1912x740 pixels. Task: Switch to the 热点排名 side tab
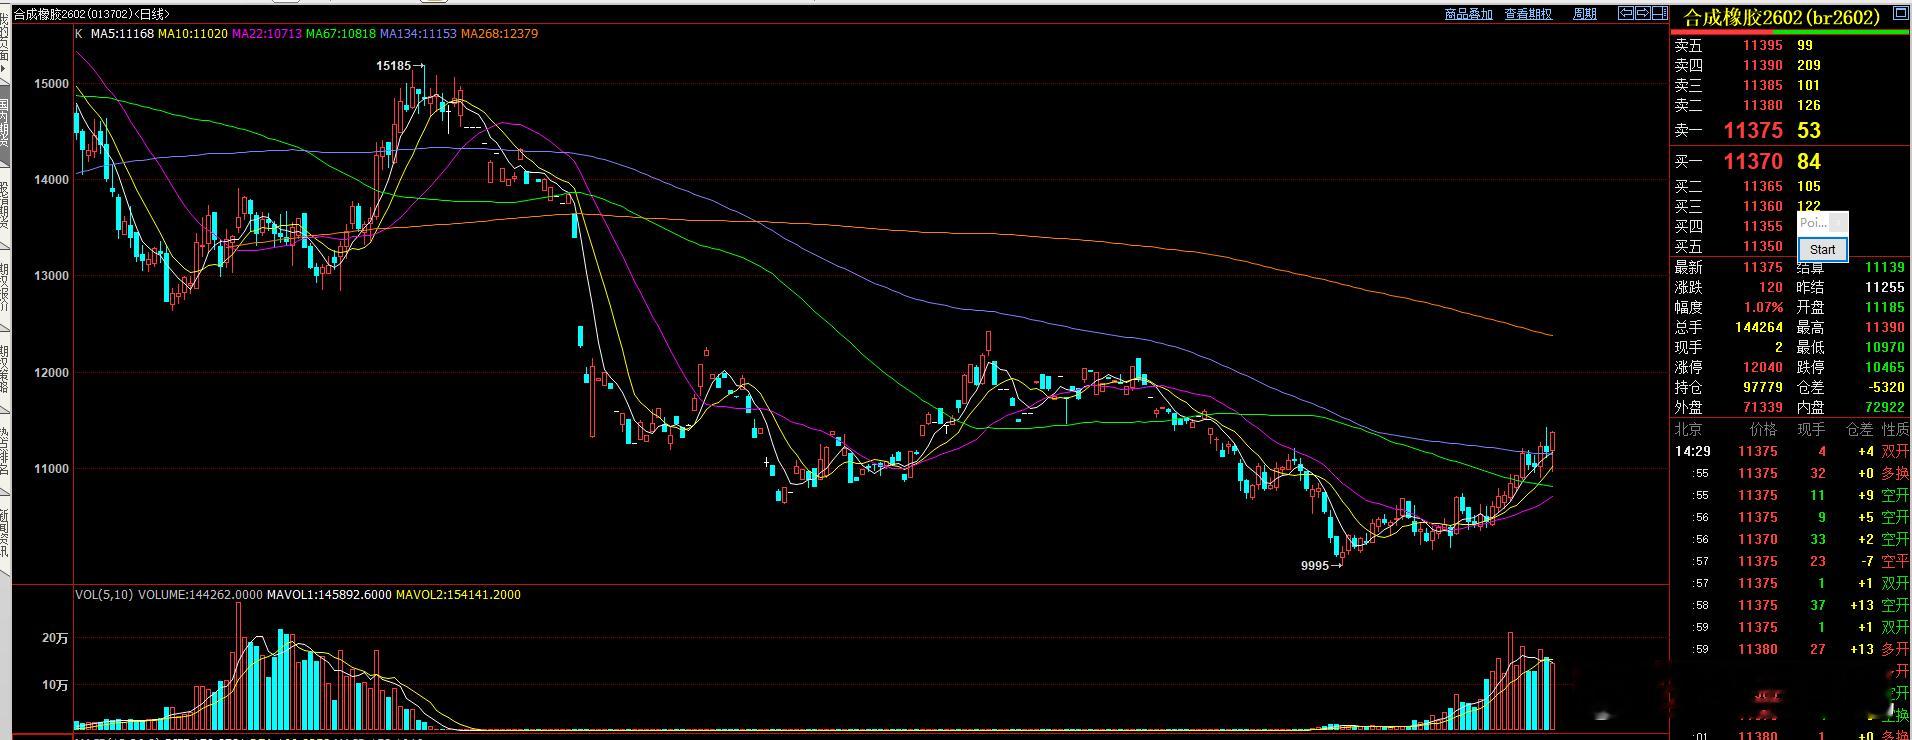click(x=5, y=450)
